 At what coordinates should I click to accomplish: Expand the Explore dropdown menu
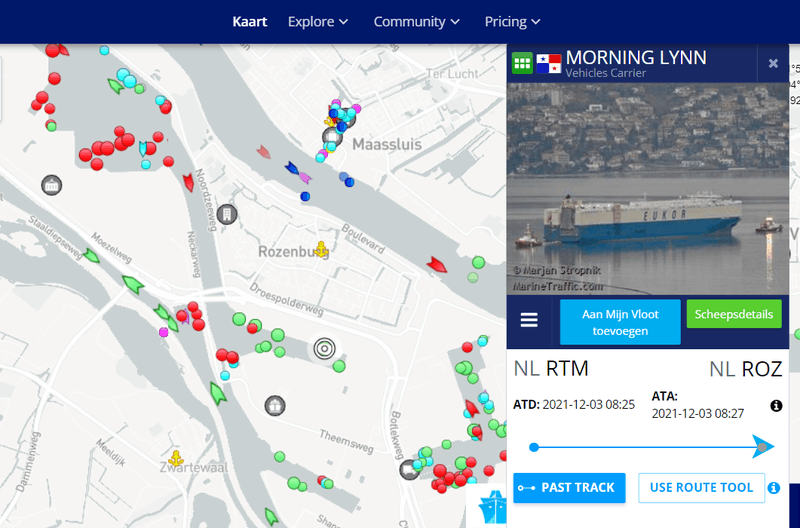(318, 22)
